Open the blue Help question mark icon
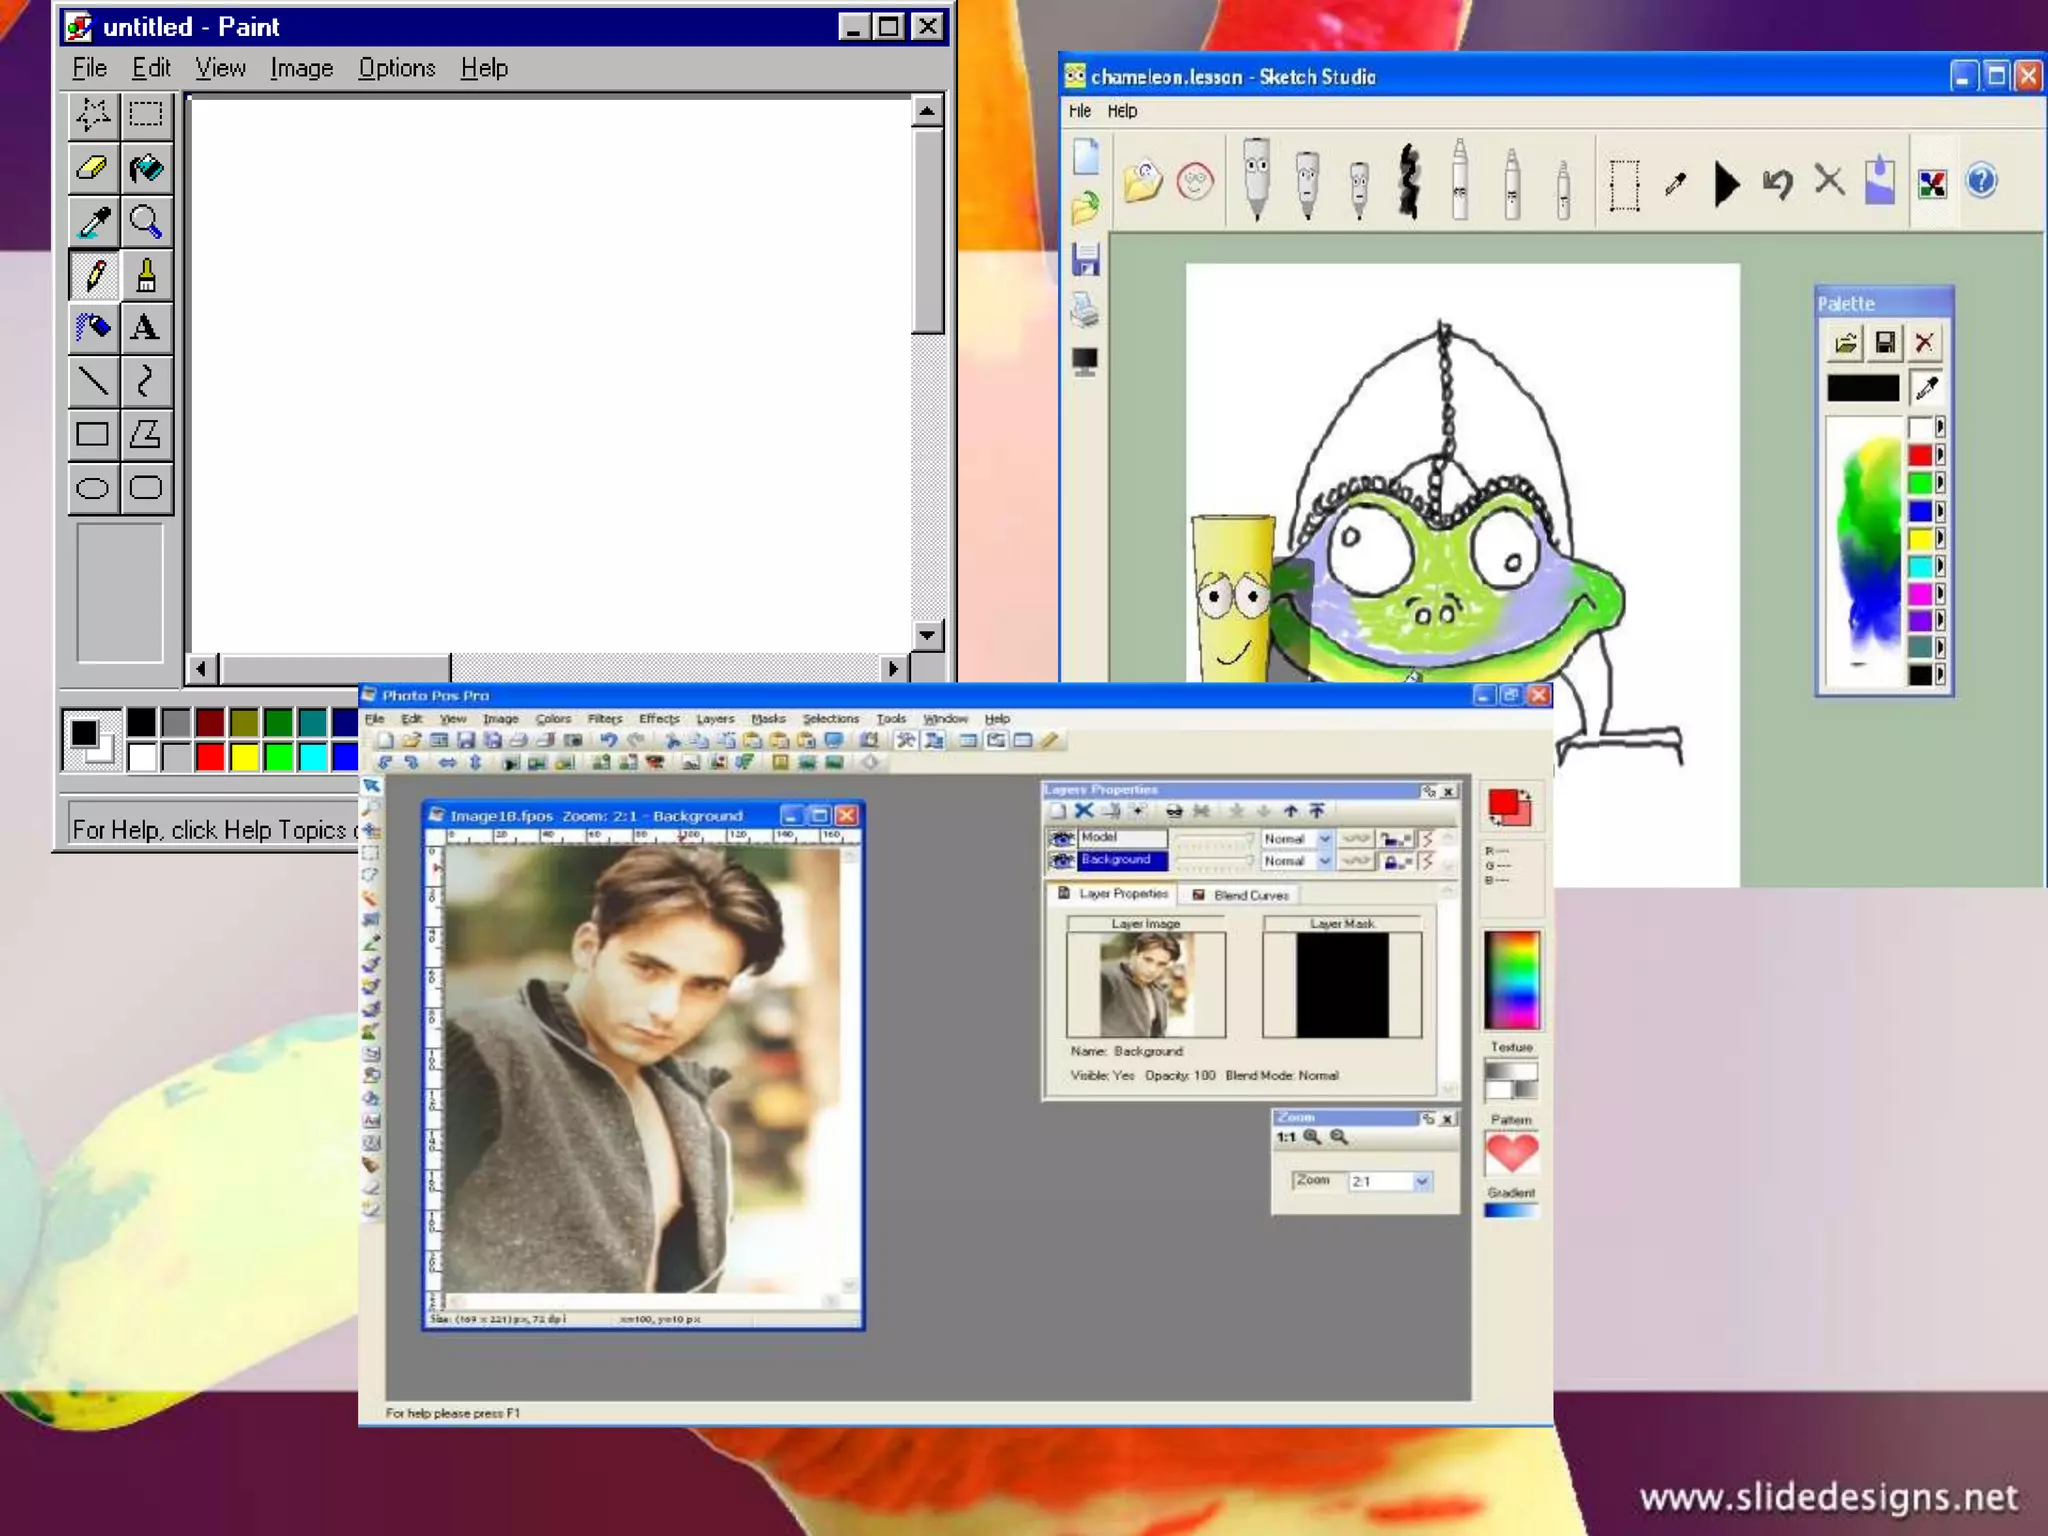 pos(1981,182)
